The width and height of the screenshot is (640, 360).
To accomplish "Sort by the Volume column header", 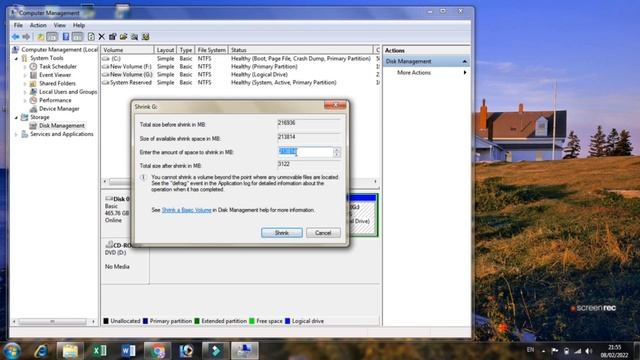I will tap(127, 50).
